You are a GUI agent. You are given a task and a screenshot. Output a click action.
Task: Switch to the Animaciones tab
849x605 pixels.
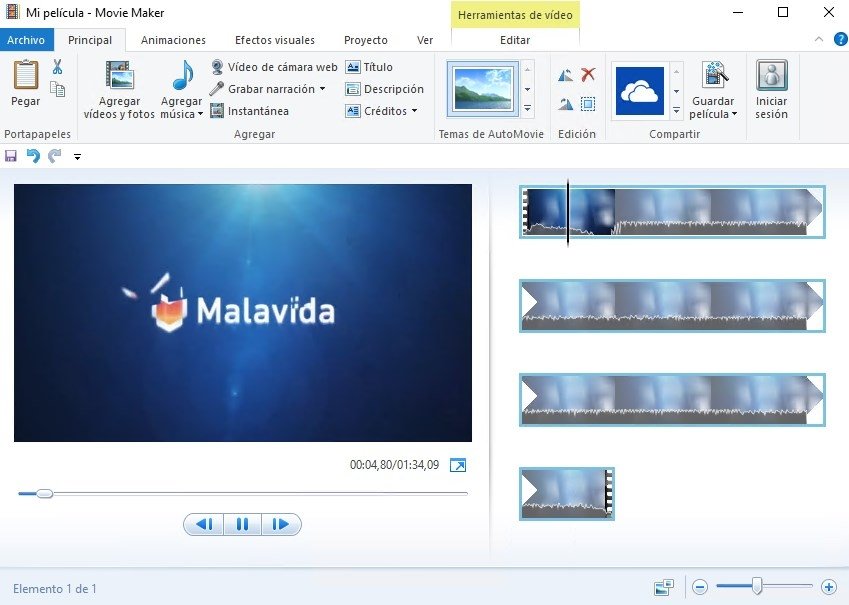coord(172,40)
